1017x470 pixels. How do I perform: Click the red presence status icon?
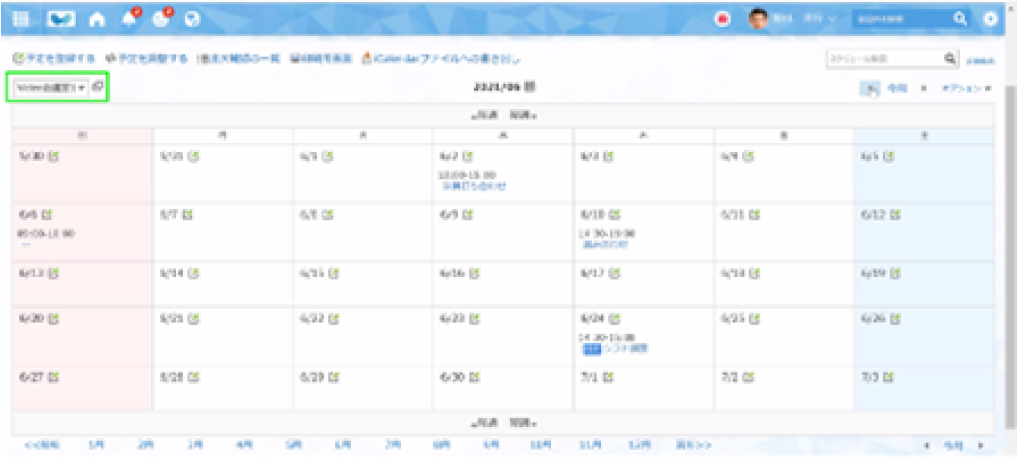pos(723,19)
